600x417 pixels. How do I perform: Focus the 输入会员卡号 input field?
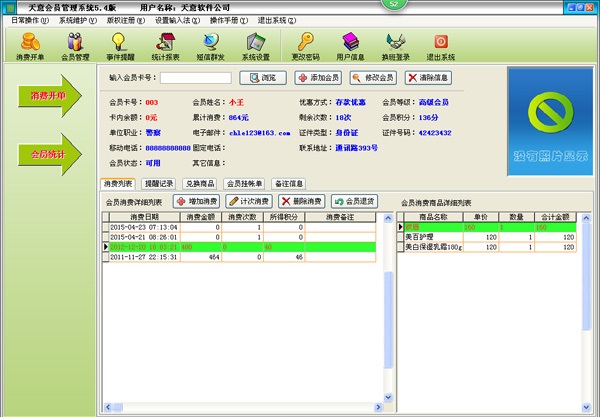tap(196, 78)
